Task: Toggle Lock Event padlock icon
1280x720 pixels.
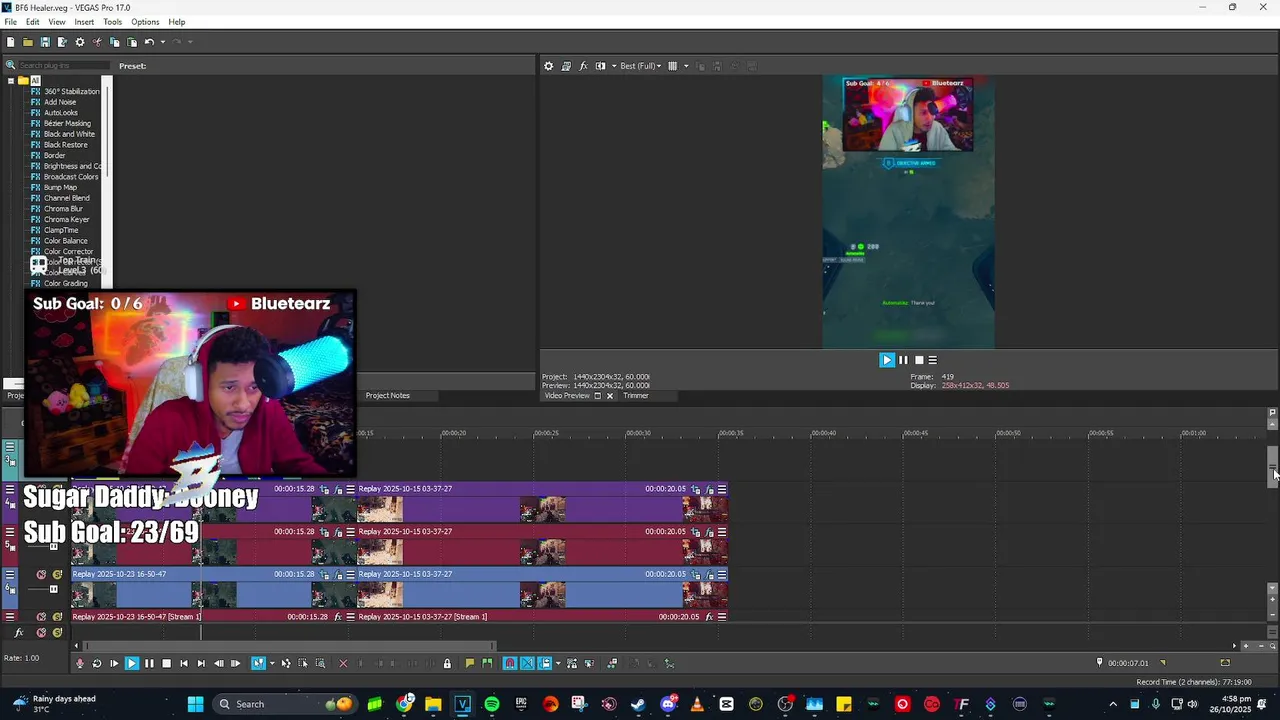Action: [447, 663]
